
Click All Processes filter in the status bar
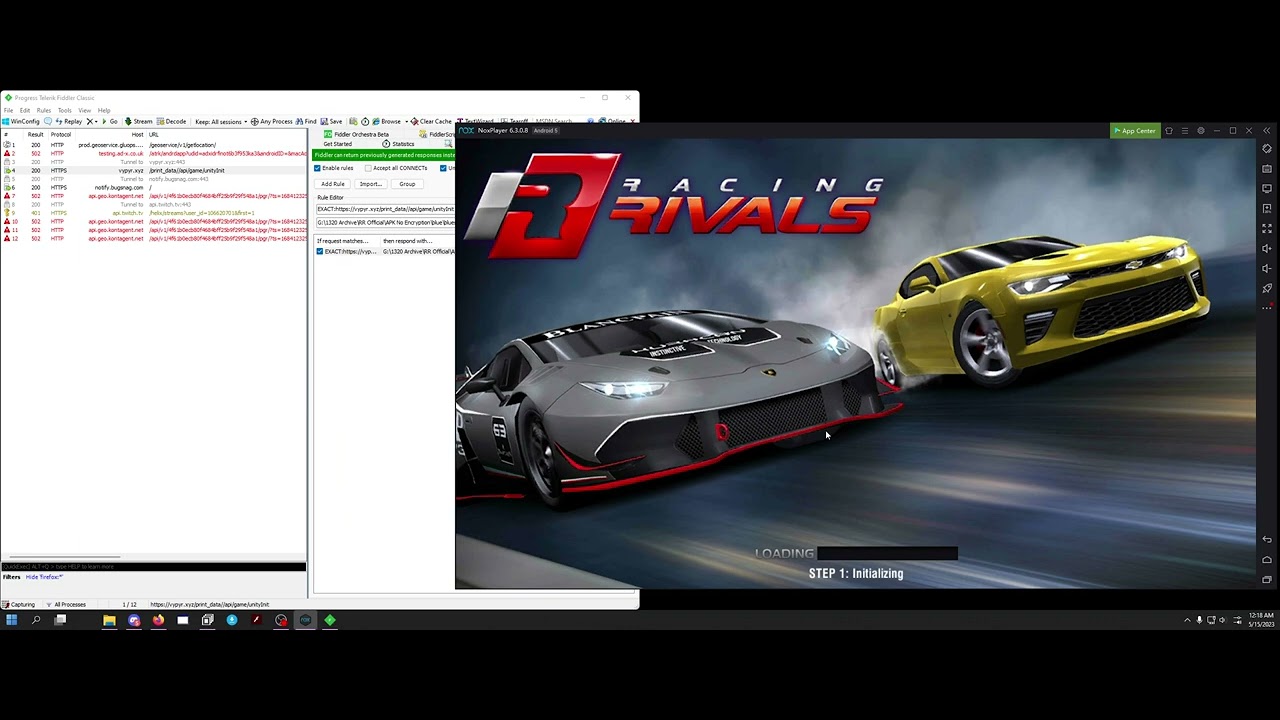point(67,604)
